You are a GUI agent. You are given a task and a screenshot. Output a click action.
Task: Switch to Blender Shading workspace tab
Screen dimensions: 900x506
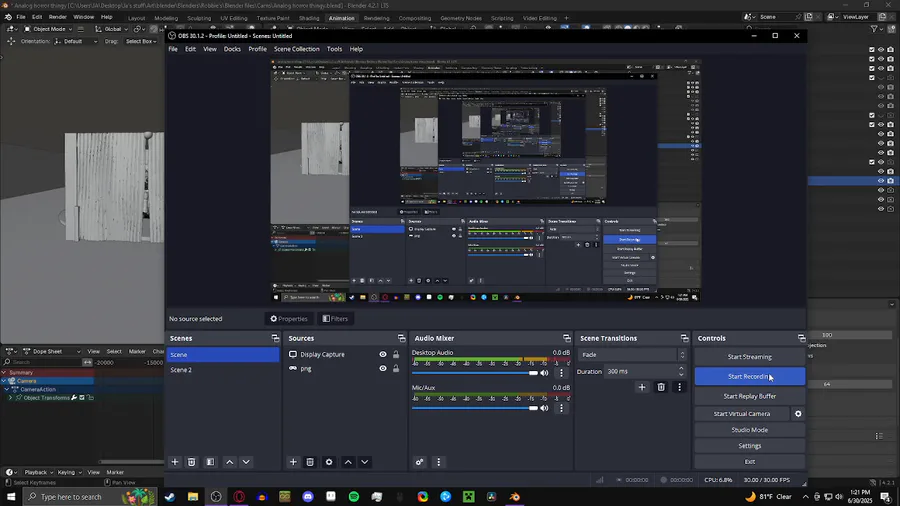click(x=309, y=18)
